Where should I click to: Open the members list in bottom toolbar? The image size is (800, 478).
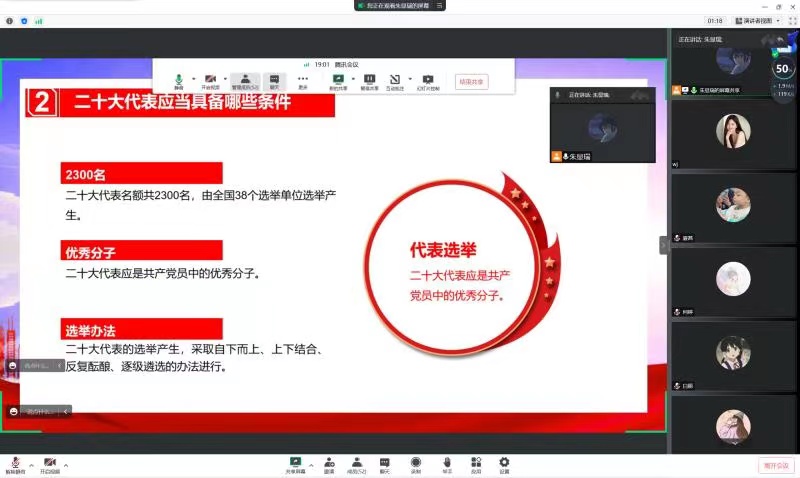pos(356,463)
